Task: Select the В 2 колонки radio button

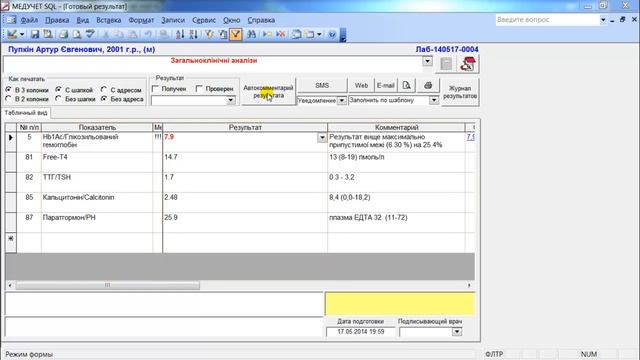Action: tap(9, 99)
